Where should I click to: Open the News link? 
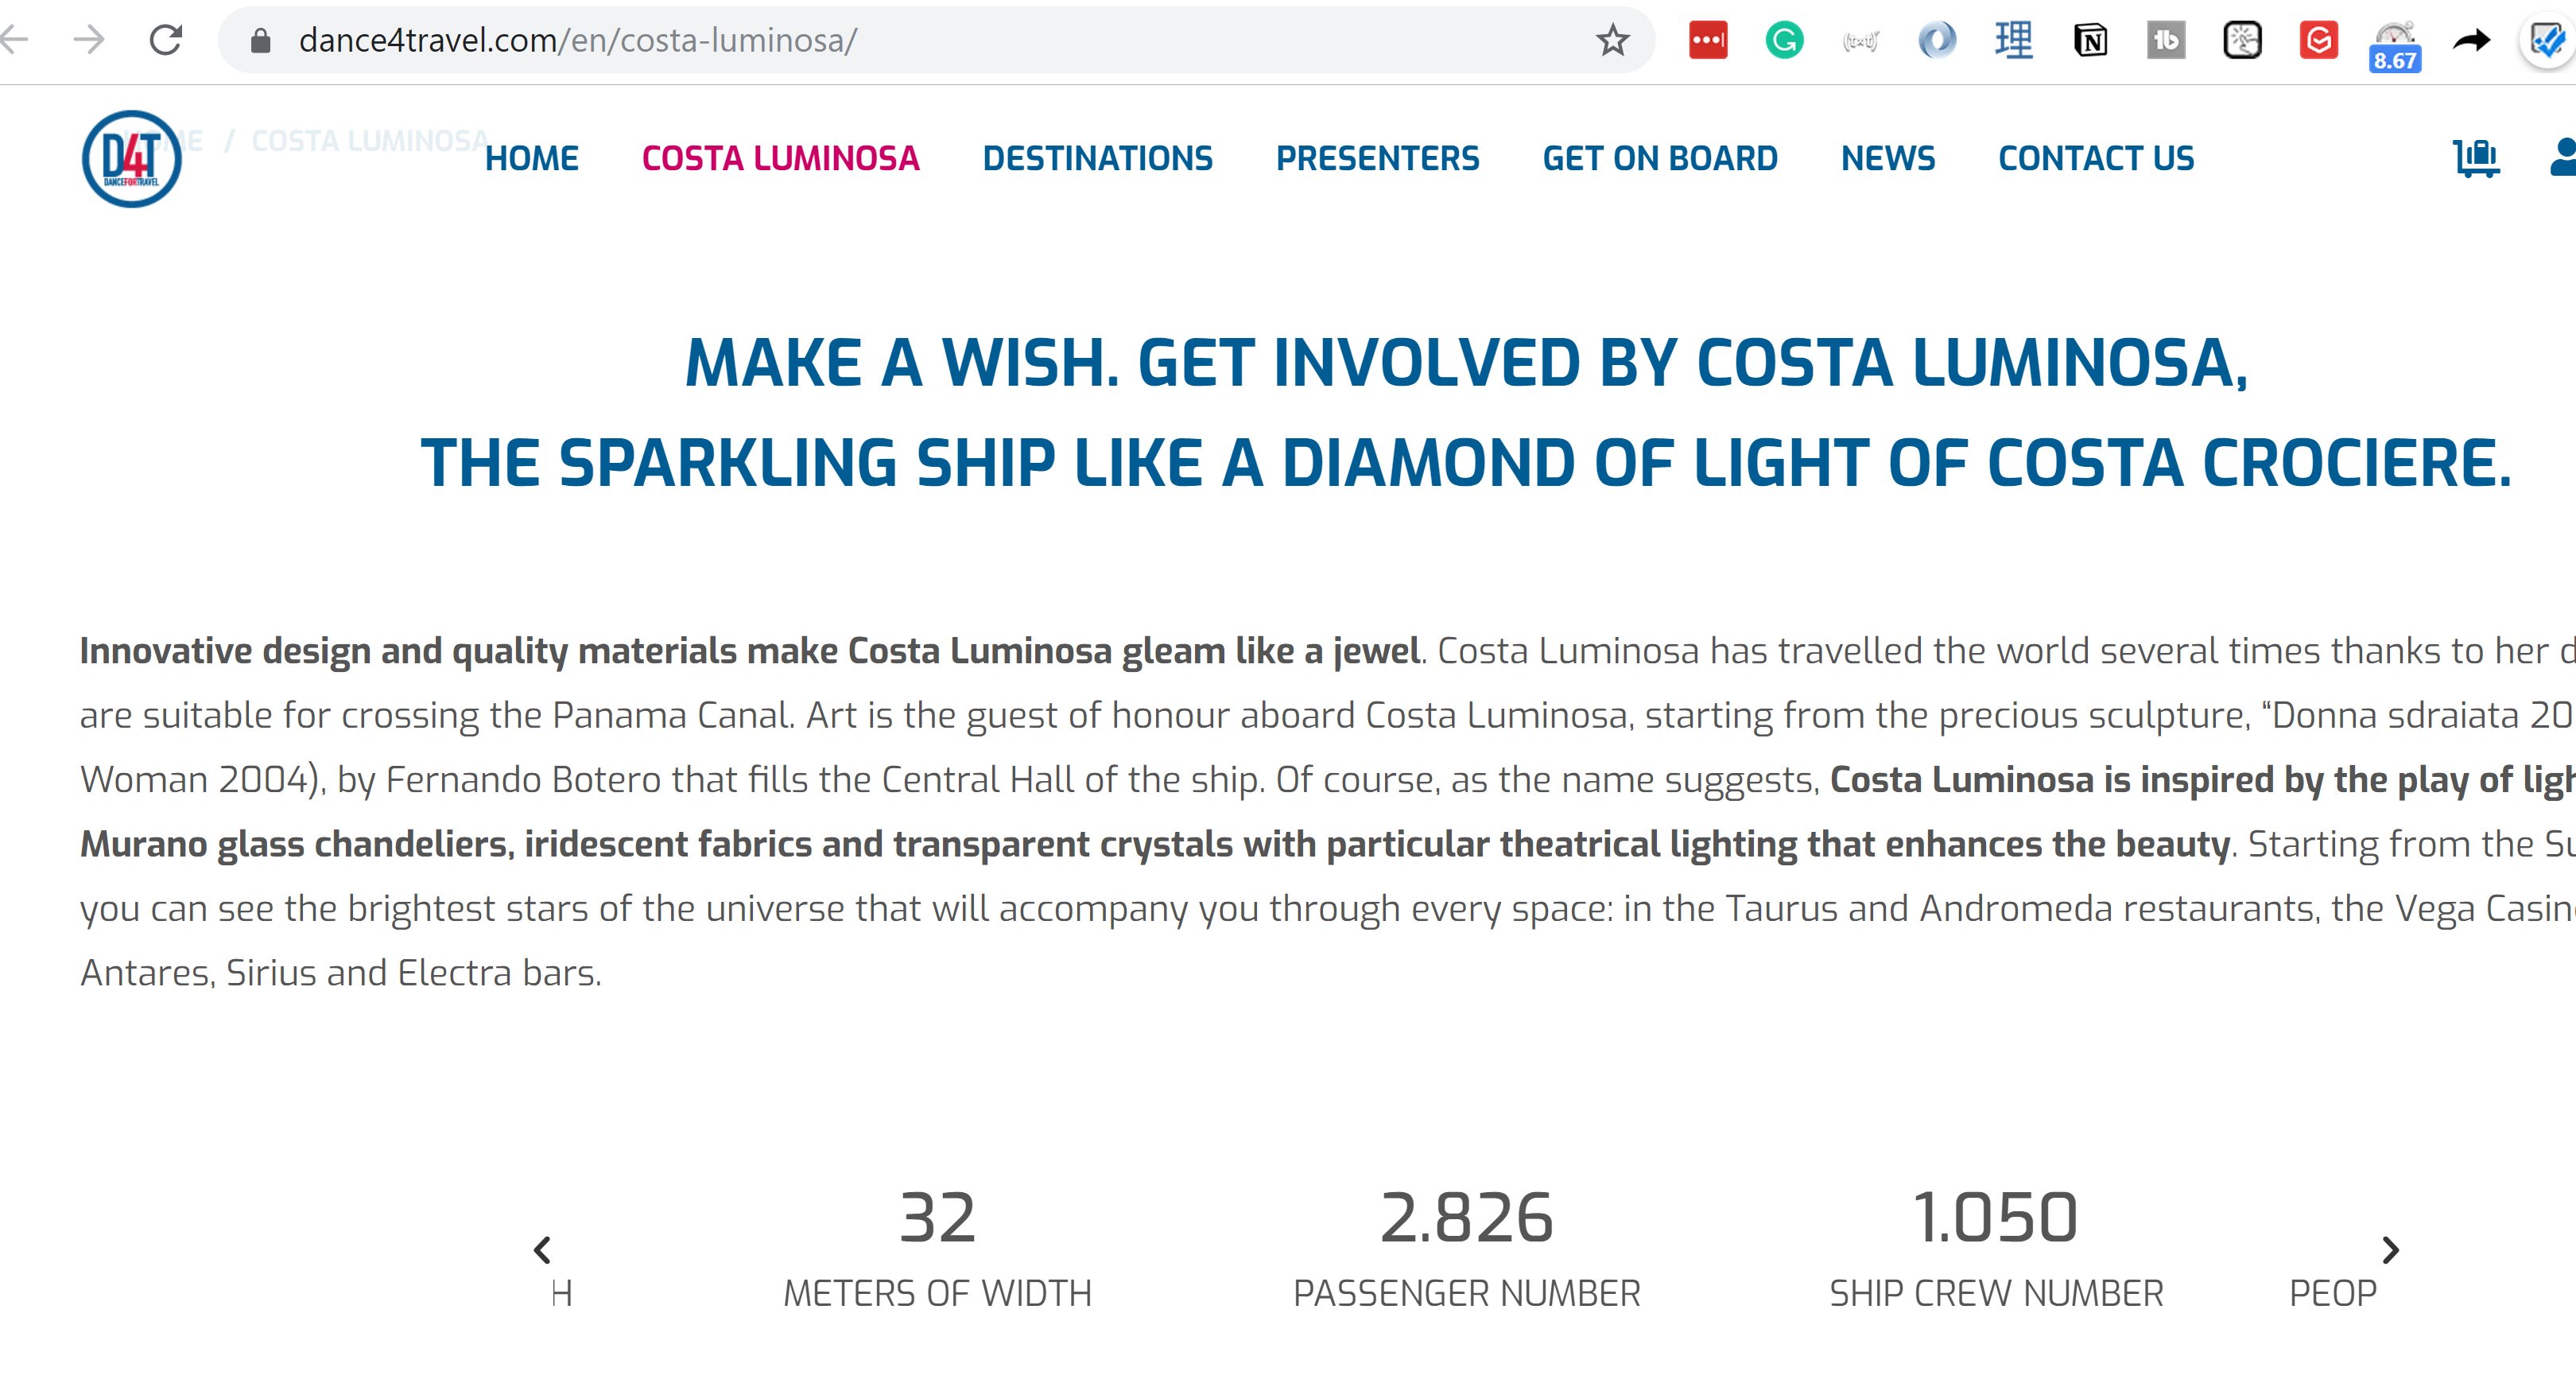[x=1888, y=159]
